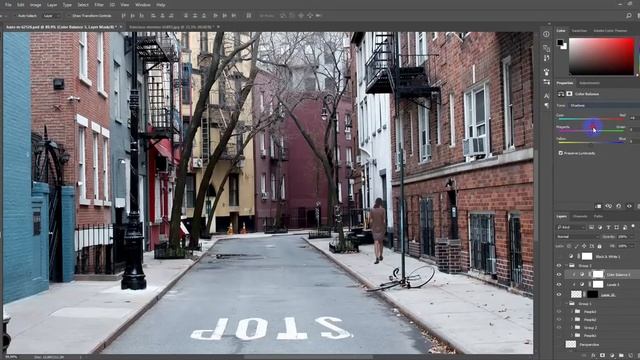Click lock transparent pixels icon
The image size is (640, 360).
coord(569,246)
